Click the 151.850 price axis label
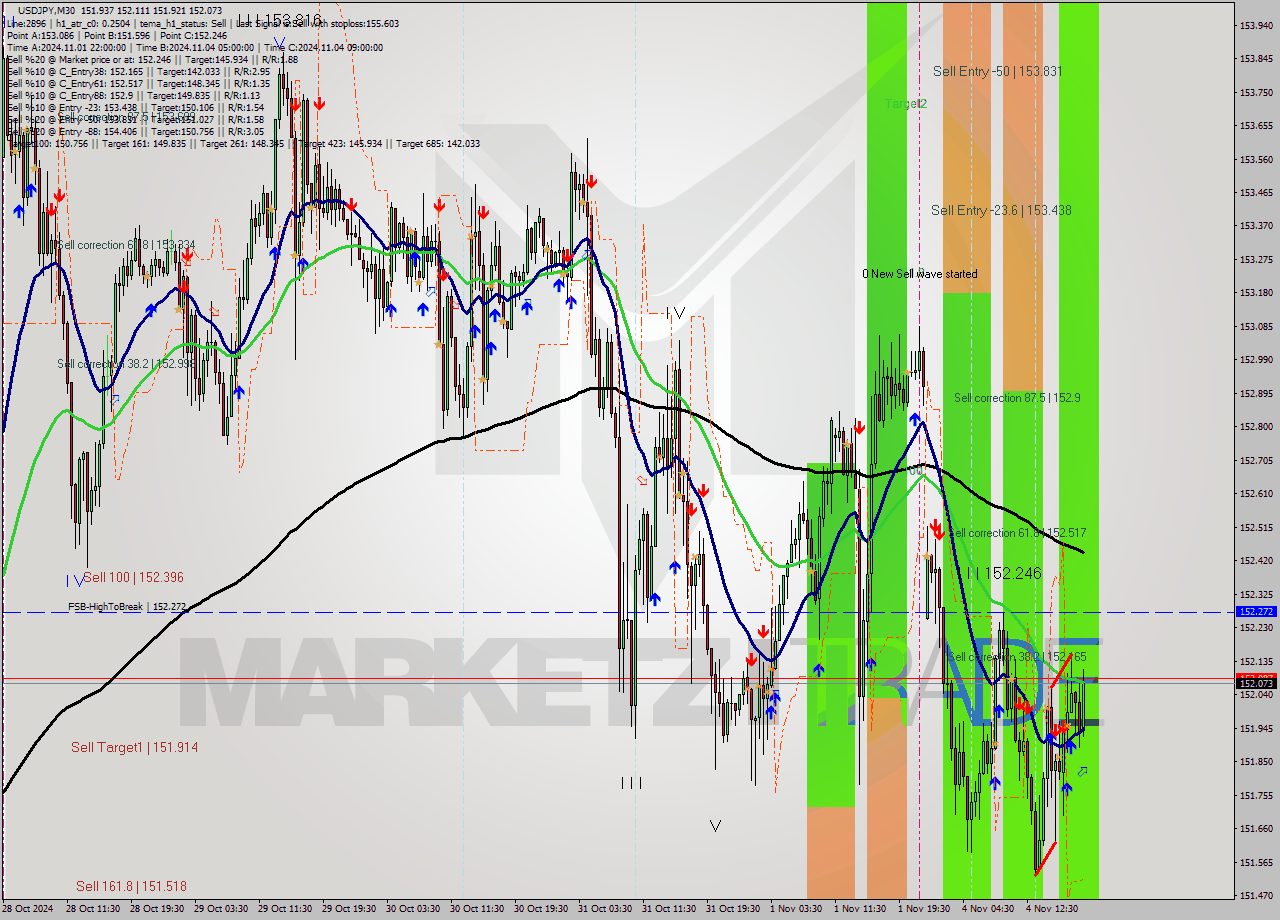This screenshot has height=920, width=1280. click(x=1256, y=762)
